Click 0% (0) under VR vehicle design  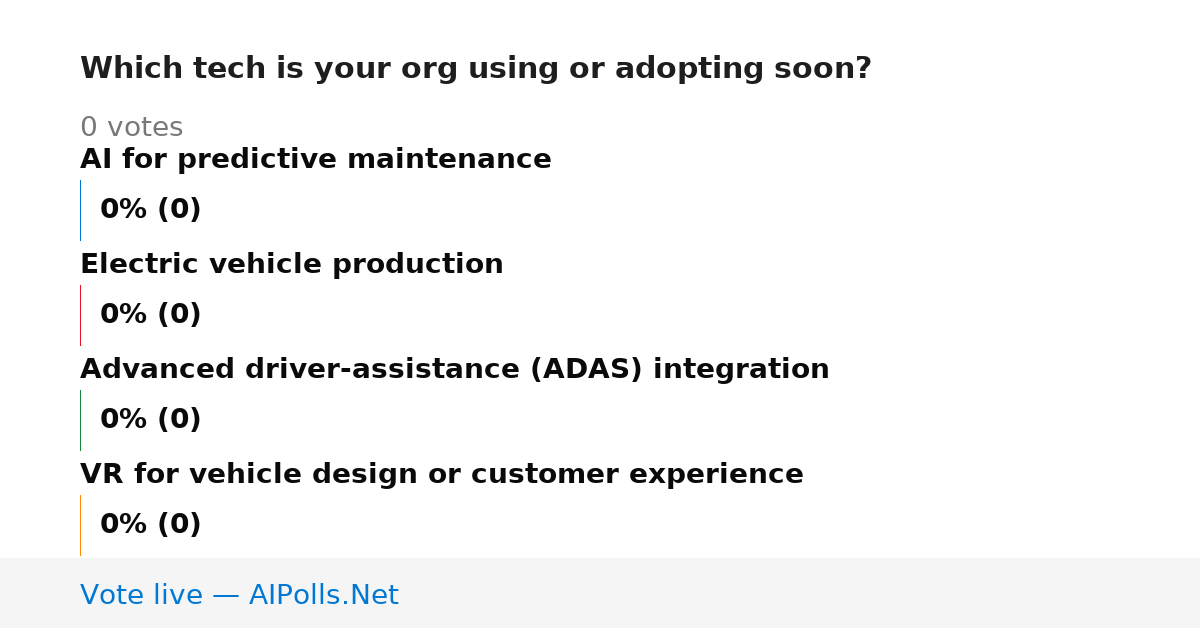[x=151, y=525]
